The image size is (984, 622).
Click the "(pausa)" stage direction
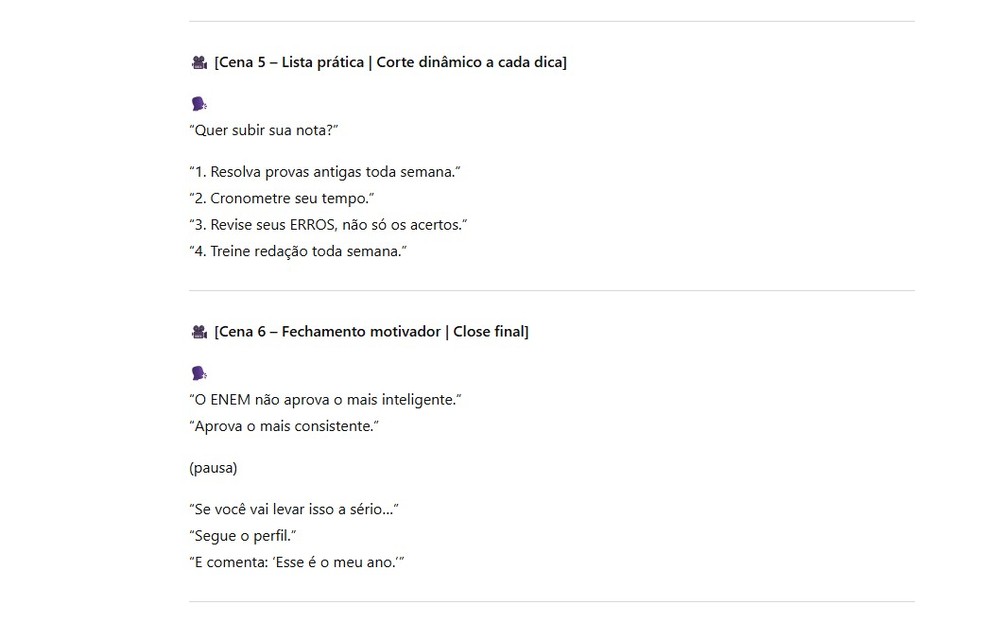coord(213,468)
